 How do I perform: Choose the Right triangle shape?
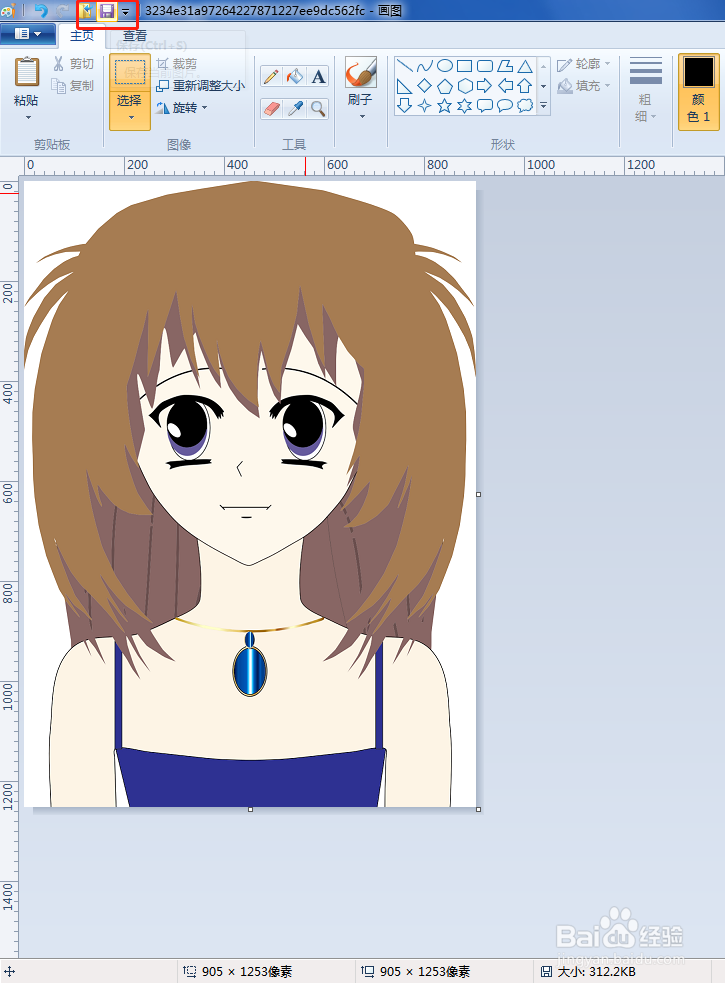point(405,86)
